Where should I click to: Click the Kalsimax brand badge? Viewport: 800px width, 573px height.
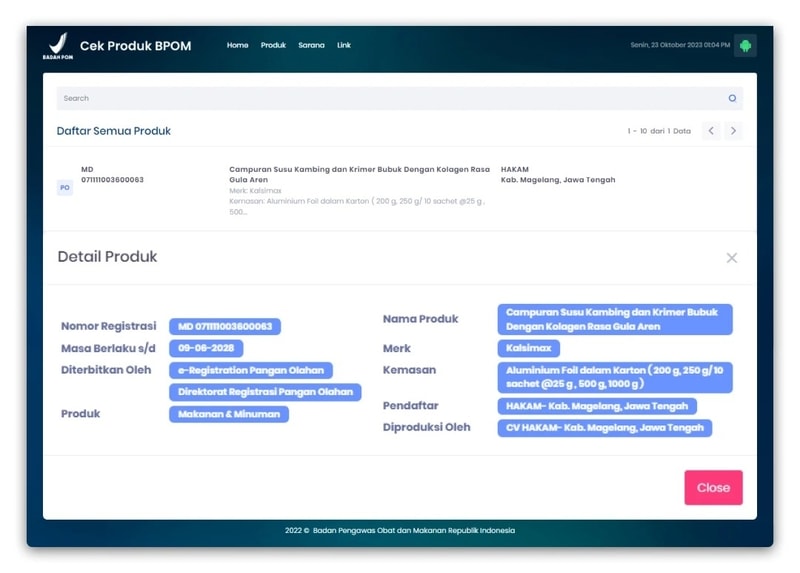tap(529, 348)
